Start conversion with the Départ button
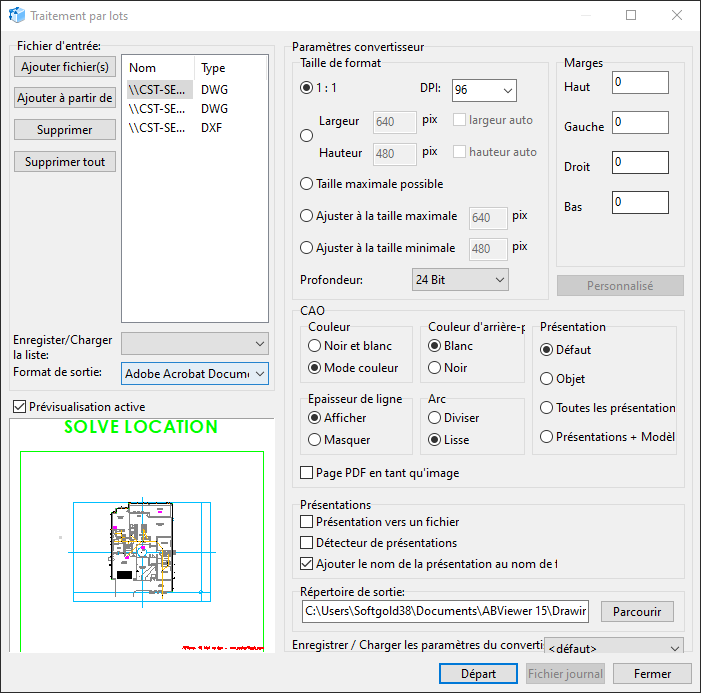The height and width of the screenshot is (693, 701). click(x=478, y=674)
